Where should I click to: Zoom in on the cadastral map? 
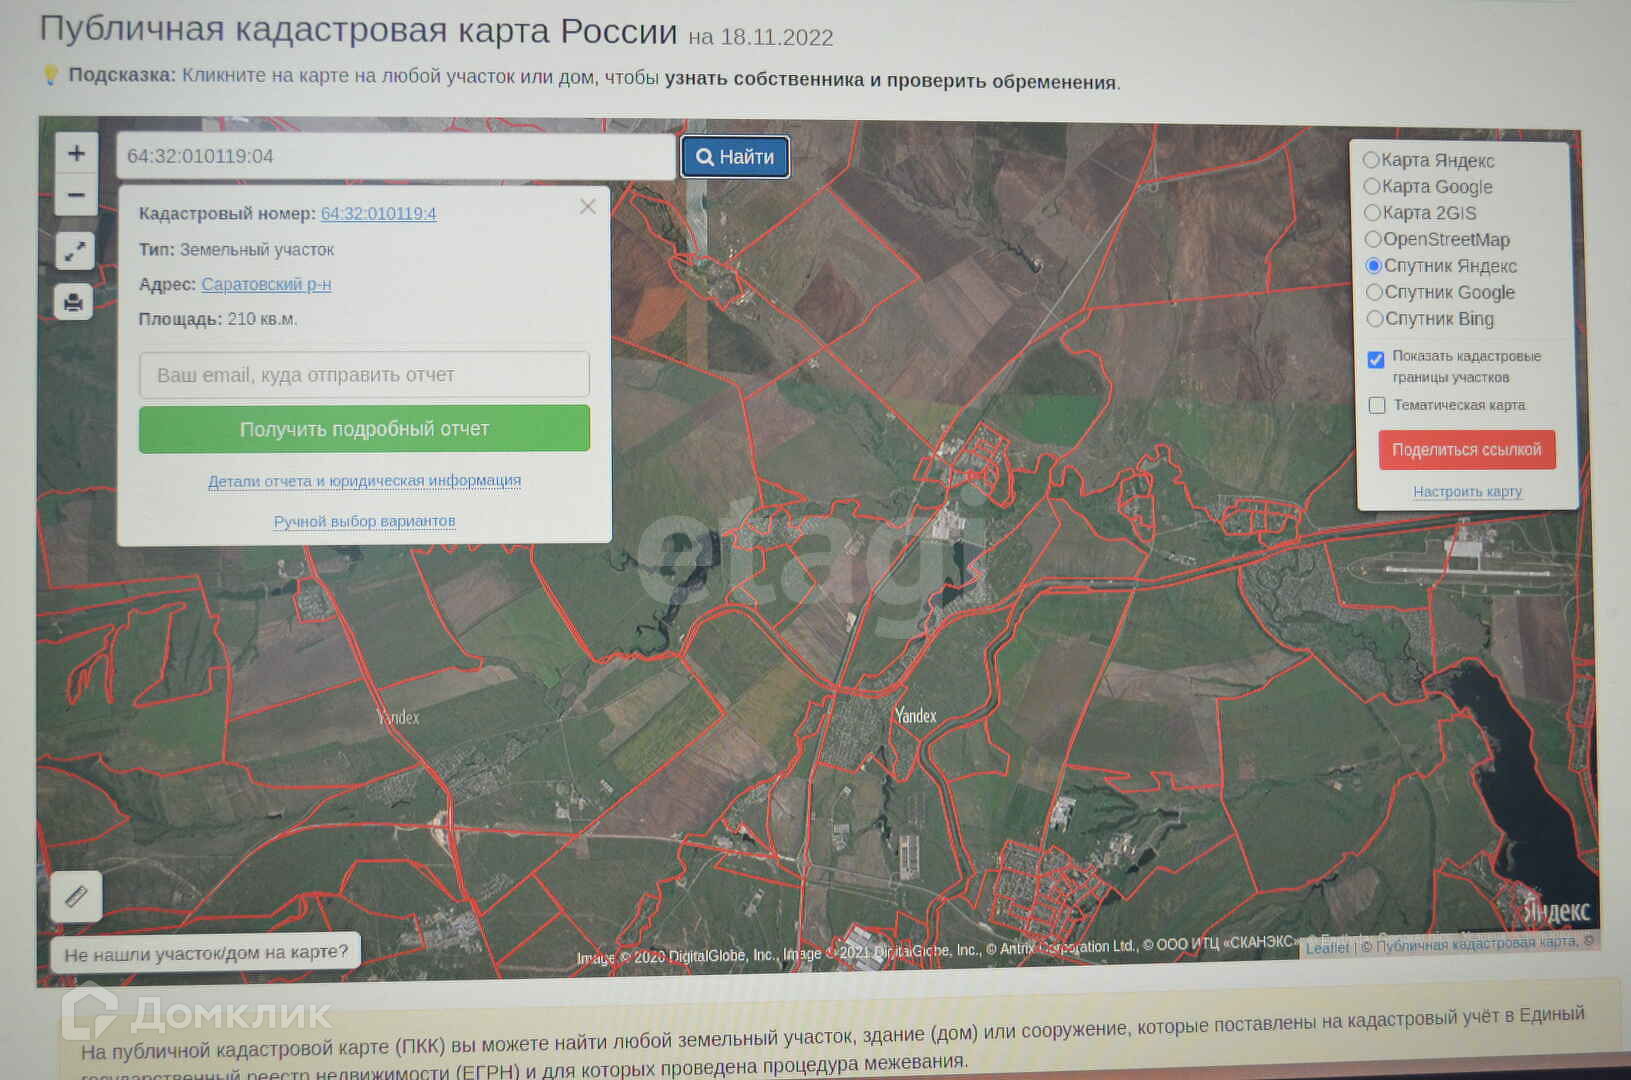76,153
